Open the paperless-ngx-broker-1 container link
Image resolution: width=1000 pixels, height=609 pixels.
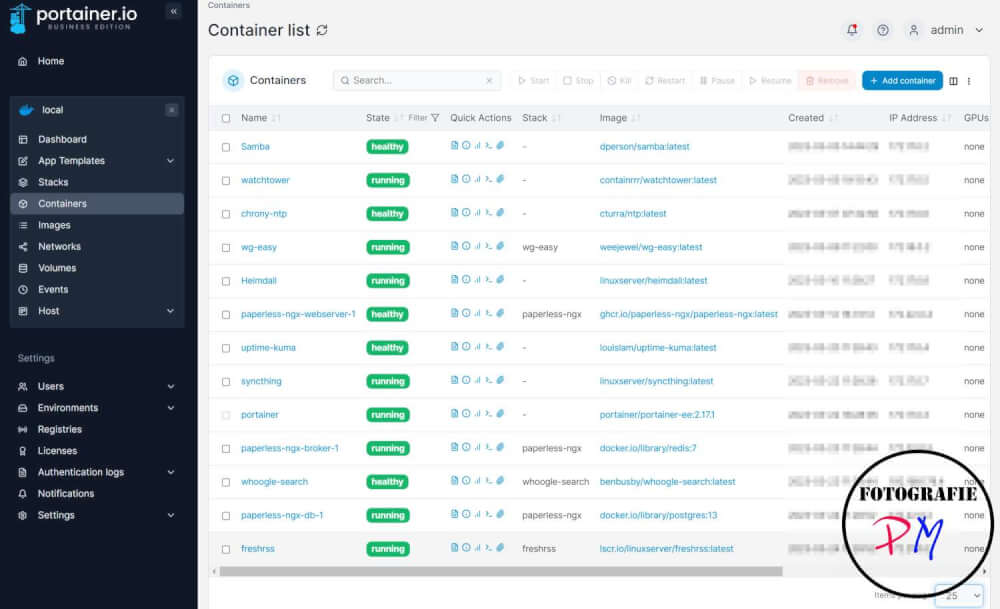tap(290, 448)
